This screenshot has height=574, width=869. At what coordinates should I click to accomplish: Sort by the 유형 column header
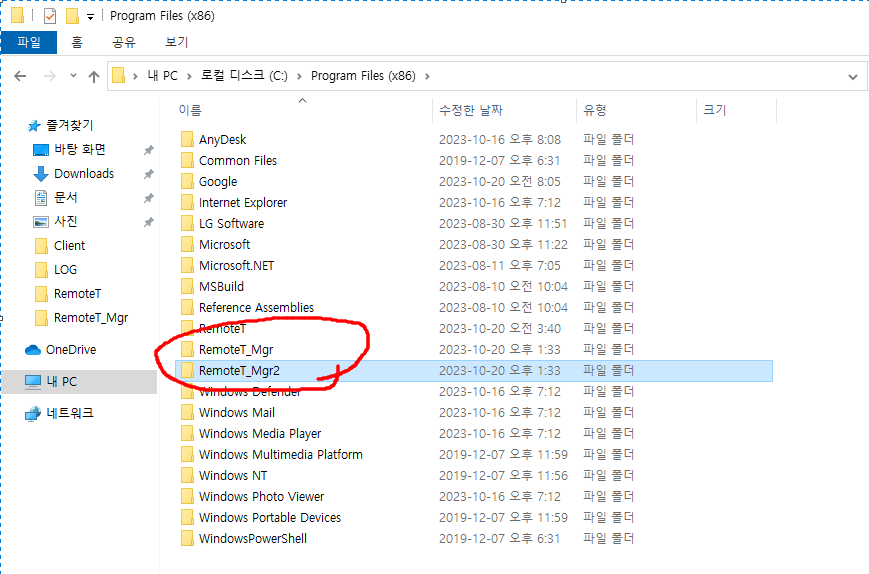[x=595, y=110]
